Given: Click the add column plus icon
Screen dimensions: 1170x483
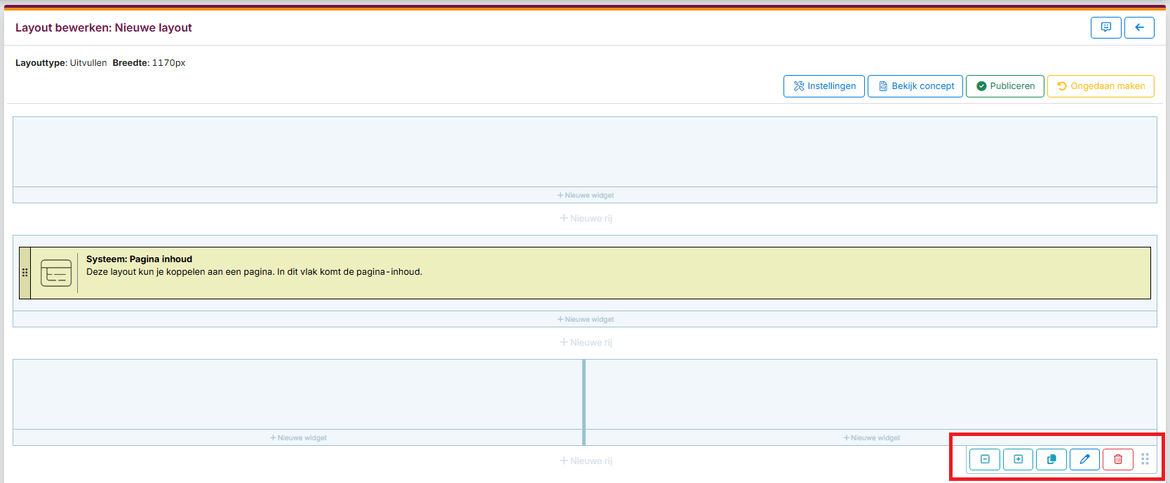Looking at the screenshot, I should (x=1018, y=459).
